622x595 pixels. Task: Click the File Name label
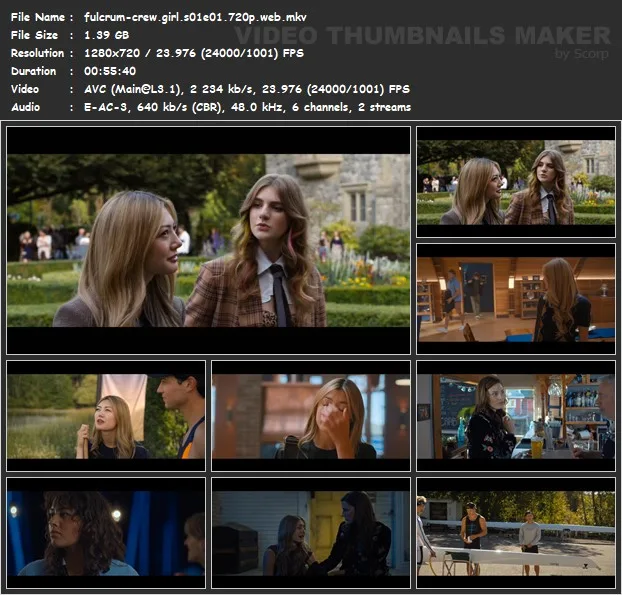click(x=38, y=17)
